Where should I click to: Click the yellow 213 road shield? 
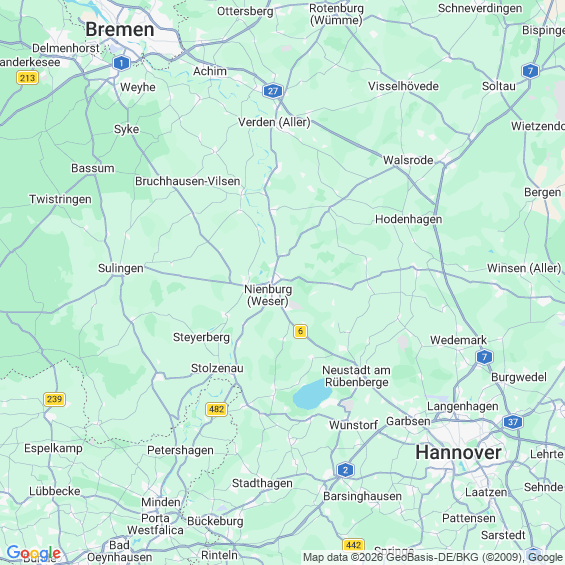click(x=28, y=78)
